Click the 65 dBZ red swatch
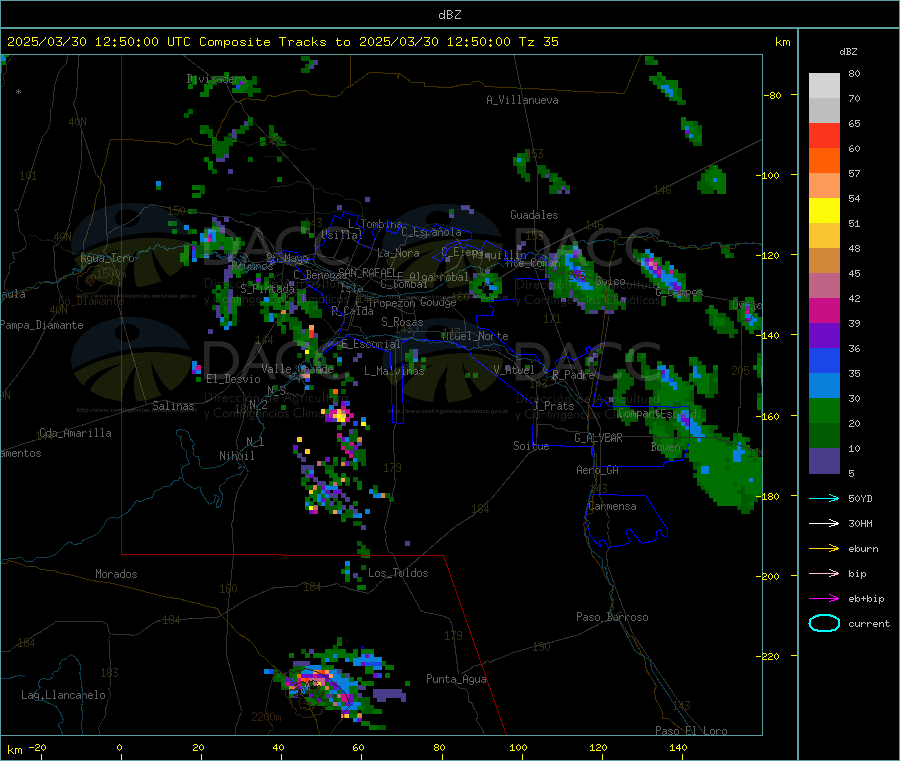The image size is (900, 761). tap(824, 135)
